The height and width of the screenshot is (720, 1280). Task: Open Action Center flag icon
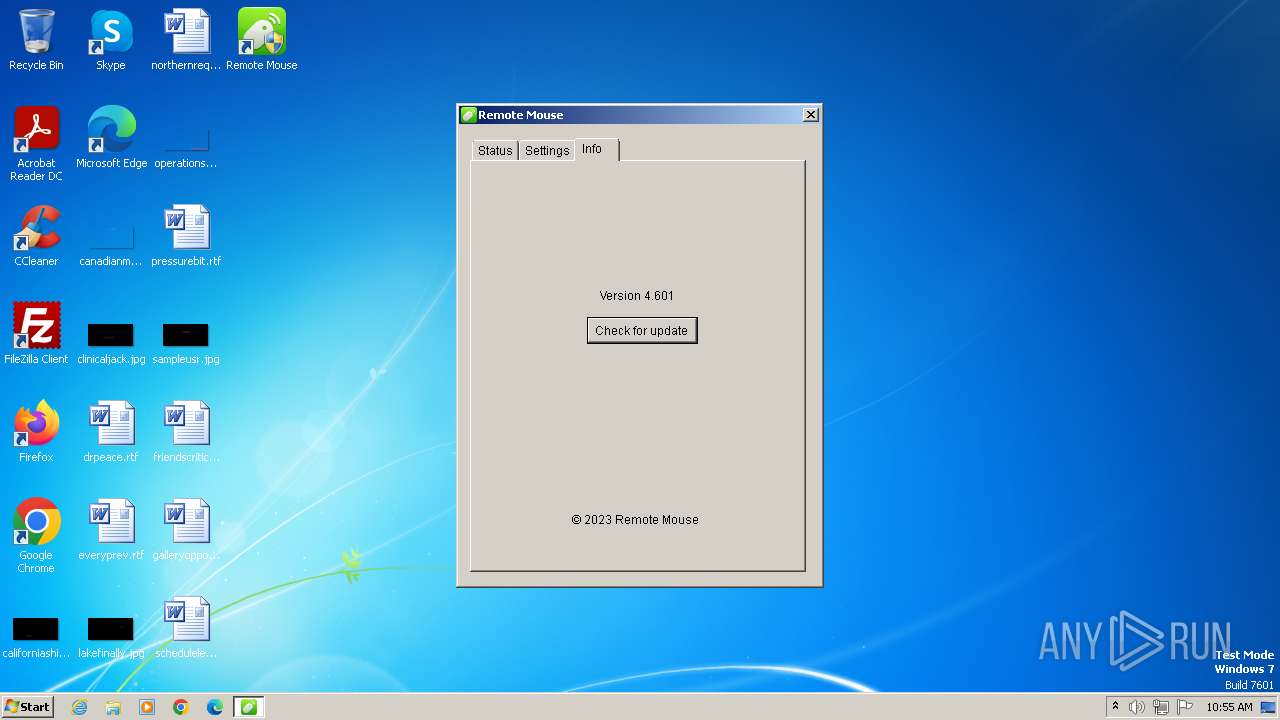click(1185, 707)
